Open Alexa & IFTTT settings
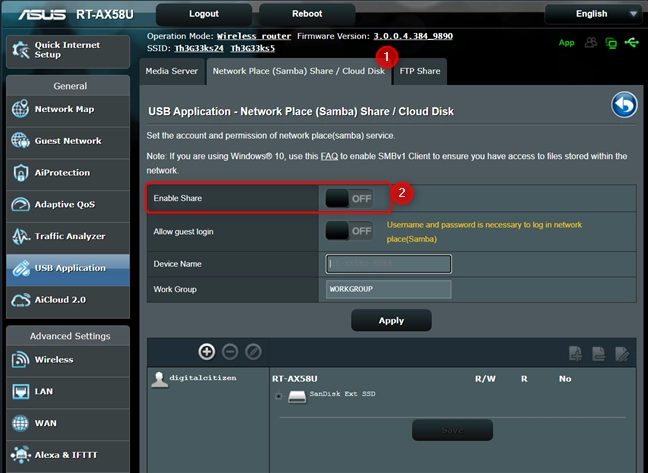This screenshot has width=648, height=473. (68, 455)
